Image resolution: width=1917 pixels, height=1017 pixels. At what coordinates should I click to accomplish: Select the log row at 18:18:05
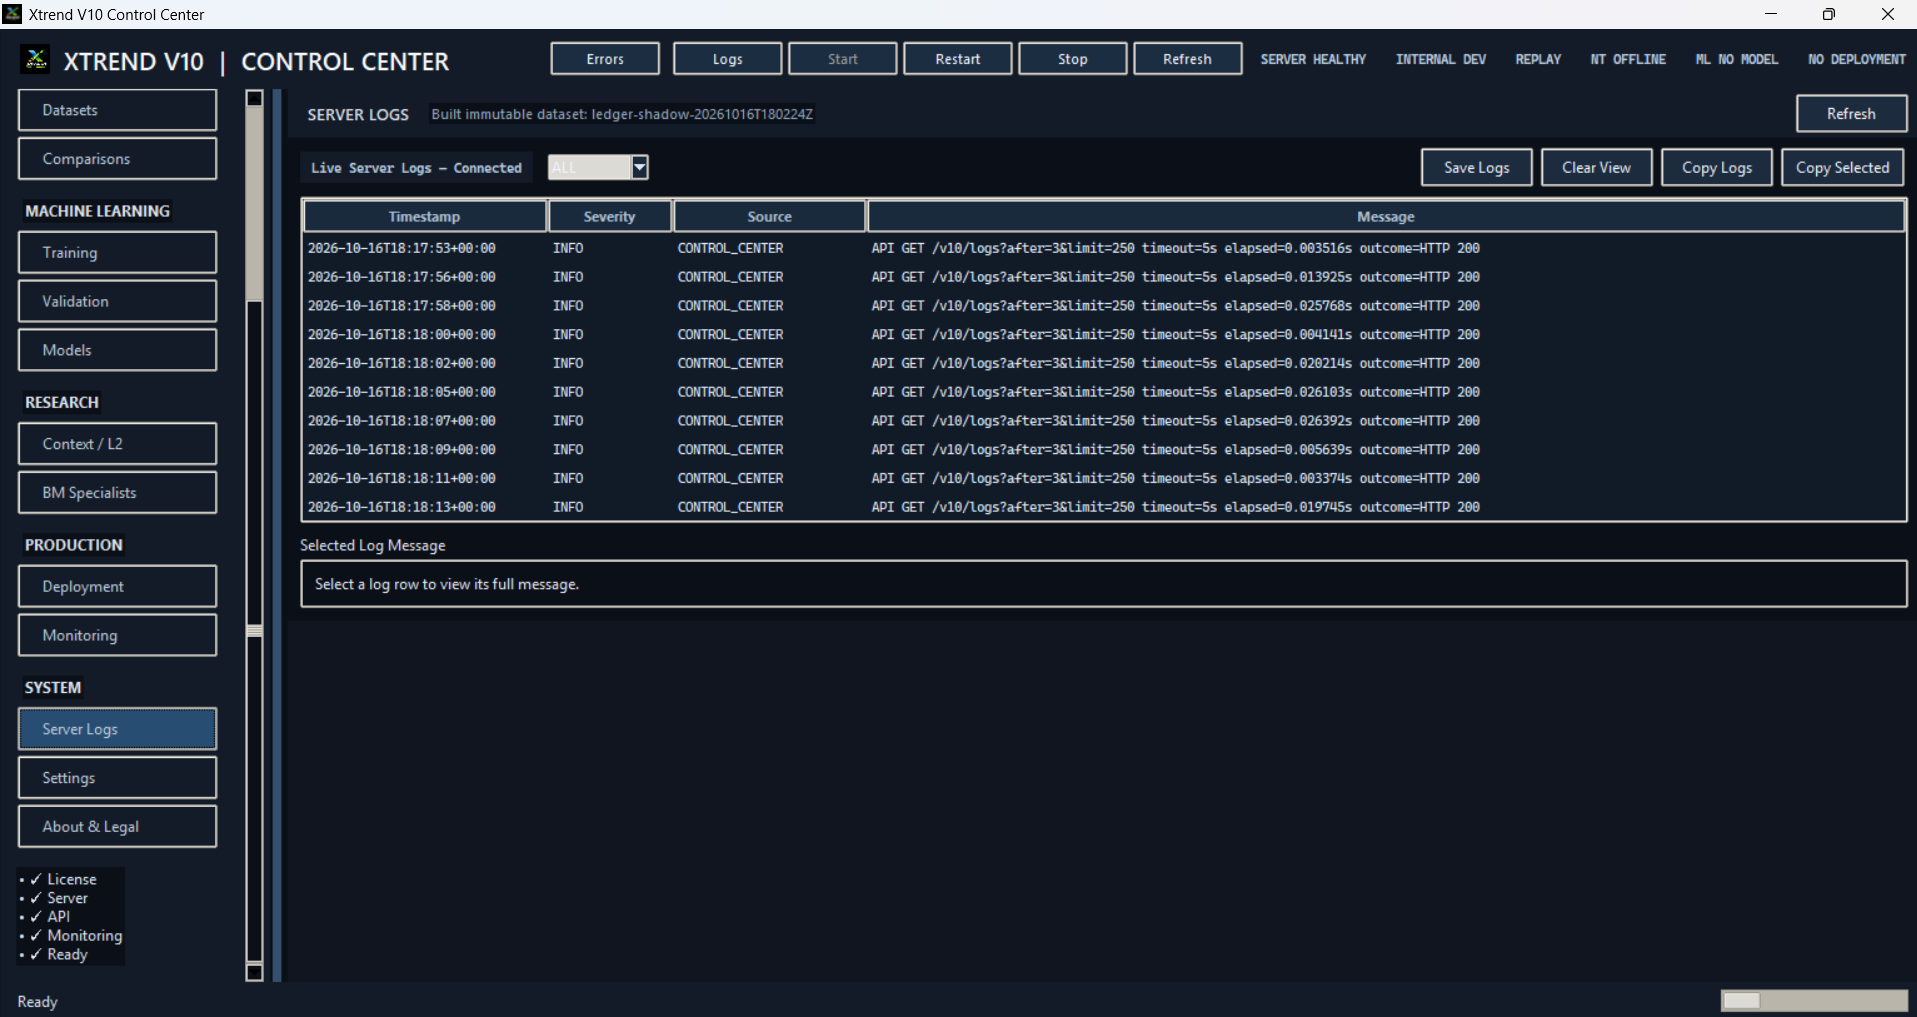[x=1104, y=392]
